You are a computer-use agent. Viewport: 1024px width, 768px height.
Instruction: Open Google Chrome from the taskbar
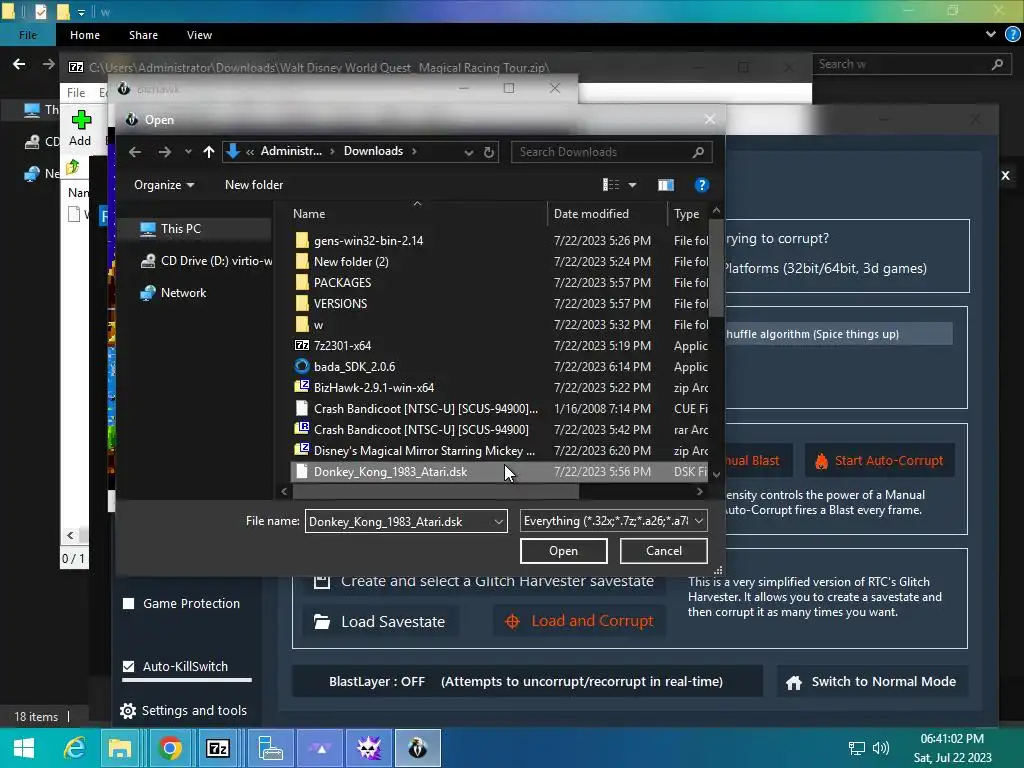(170, 748)
